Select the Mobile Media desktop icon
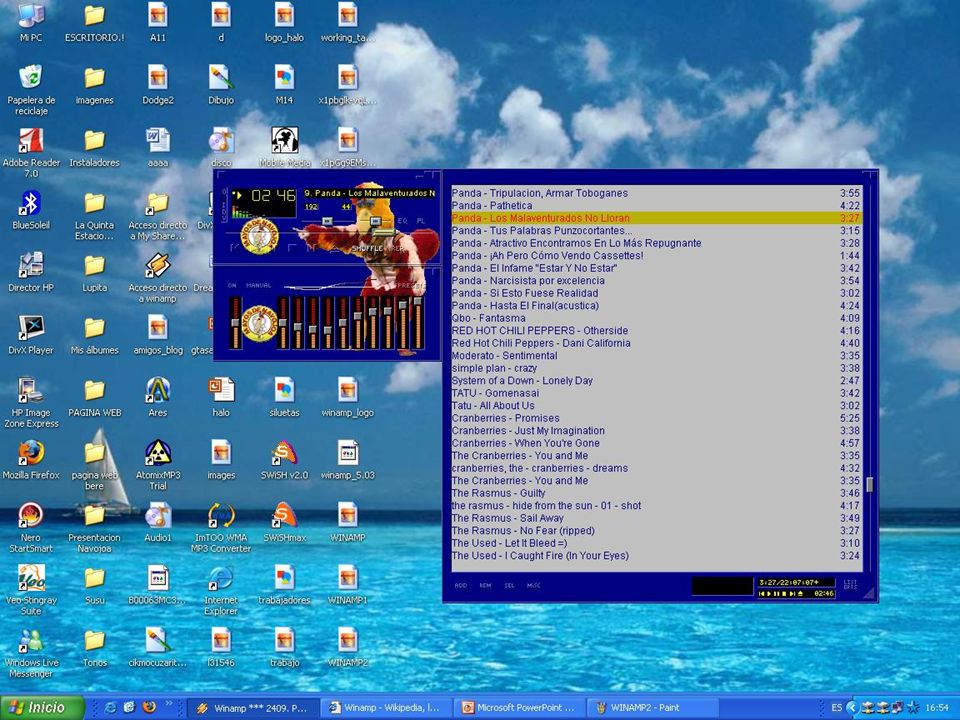960x720 pixels. click(x=284, y=147)
